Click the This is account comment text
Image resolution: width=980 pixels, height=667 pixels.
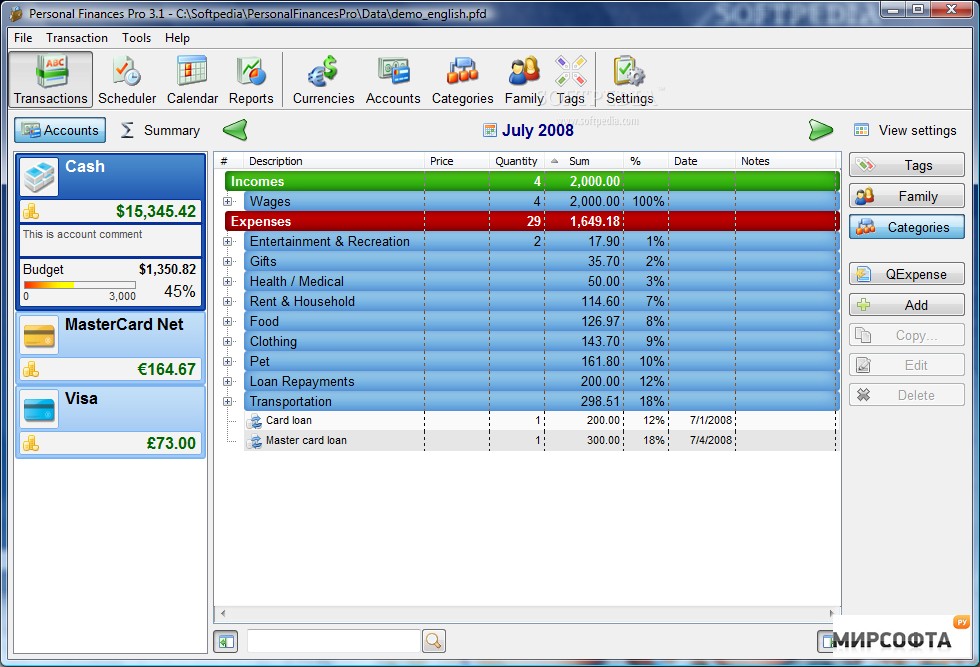coord(82,234)
